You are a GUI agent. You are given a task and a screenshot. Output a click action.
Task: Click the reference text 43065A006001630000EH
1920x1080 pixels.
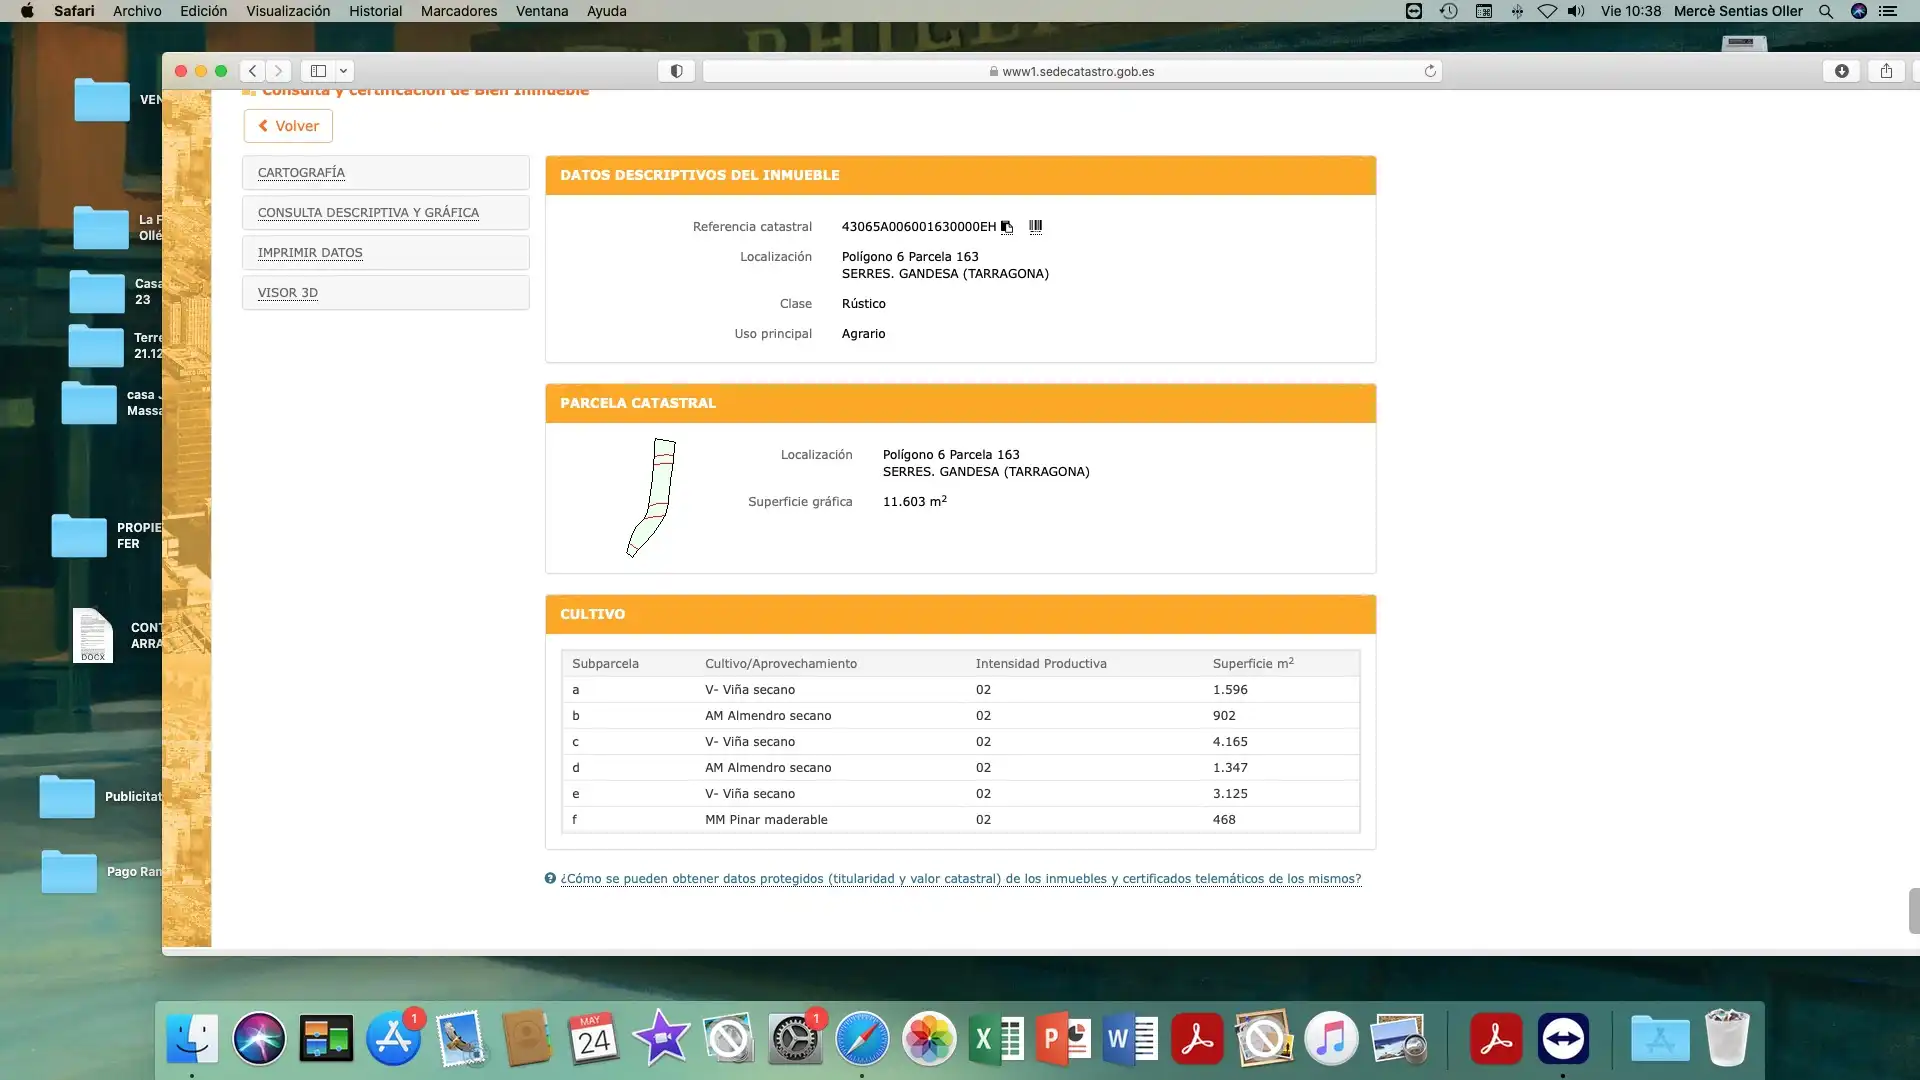click(x=919, y=227)
